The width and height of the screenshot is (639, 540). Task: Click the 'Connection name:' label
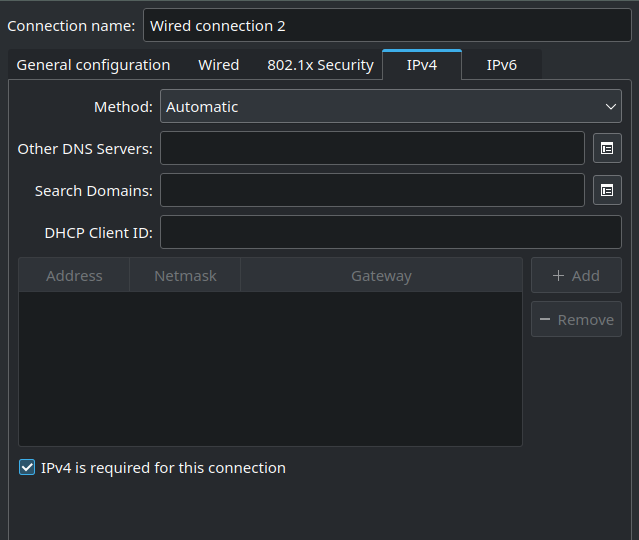point(71,26)
